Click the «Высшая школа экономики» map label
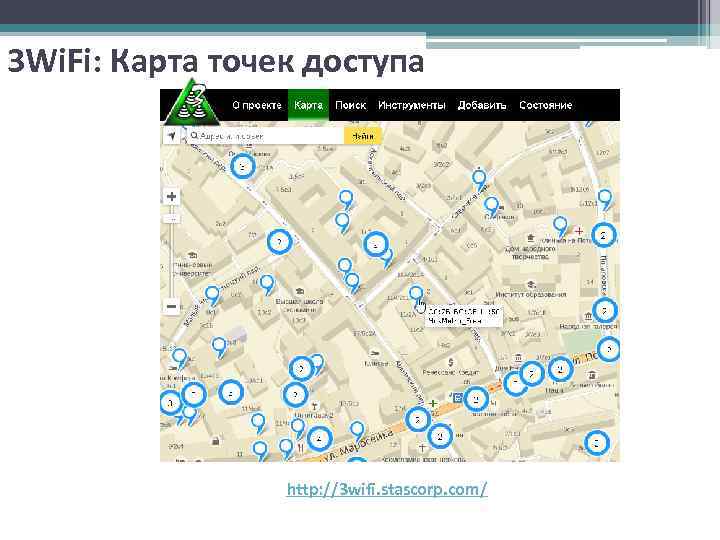Image resolution: width=720 pixels, height=540 pixels. coord(299,305)
